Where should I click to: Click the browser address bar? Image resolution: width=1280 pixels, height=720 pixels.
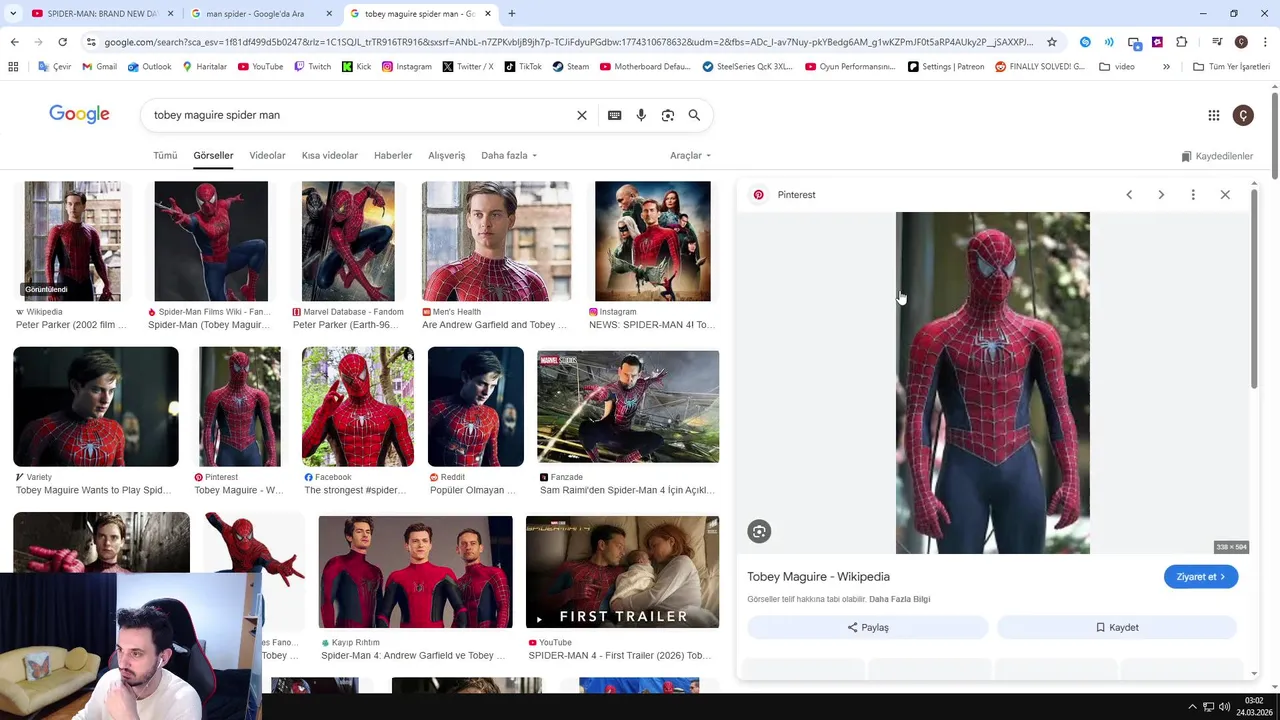pos(568,42)
